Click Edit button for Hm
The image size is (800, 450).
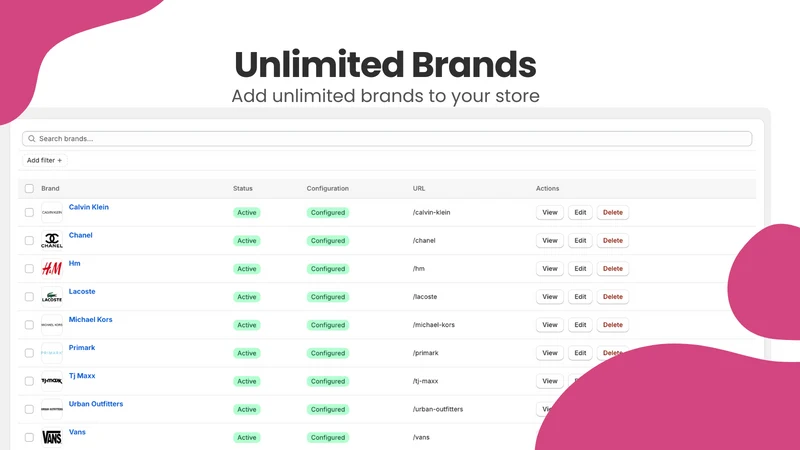pos(580,268)
